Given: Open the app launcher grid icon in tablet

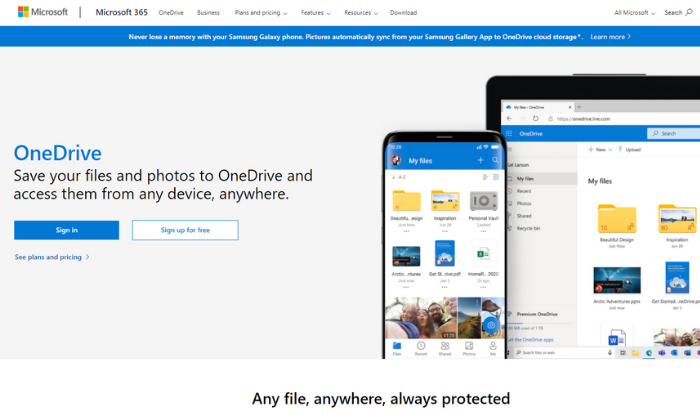Looking at the screenshot, I should [x=509, y=133].
